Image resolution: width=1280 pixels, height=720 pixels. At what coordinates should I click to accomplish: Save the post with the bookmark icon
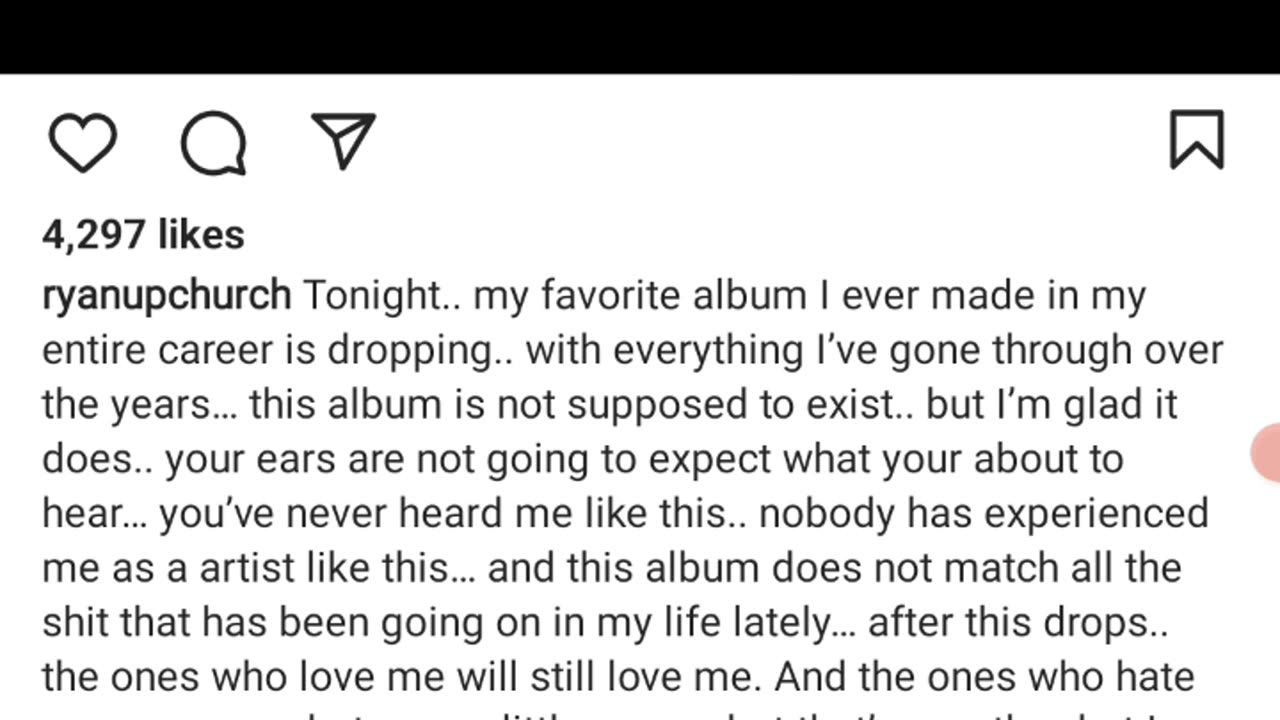1197,140
